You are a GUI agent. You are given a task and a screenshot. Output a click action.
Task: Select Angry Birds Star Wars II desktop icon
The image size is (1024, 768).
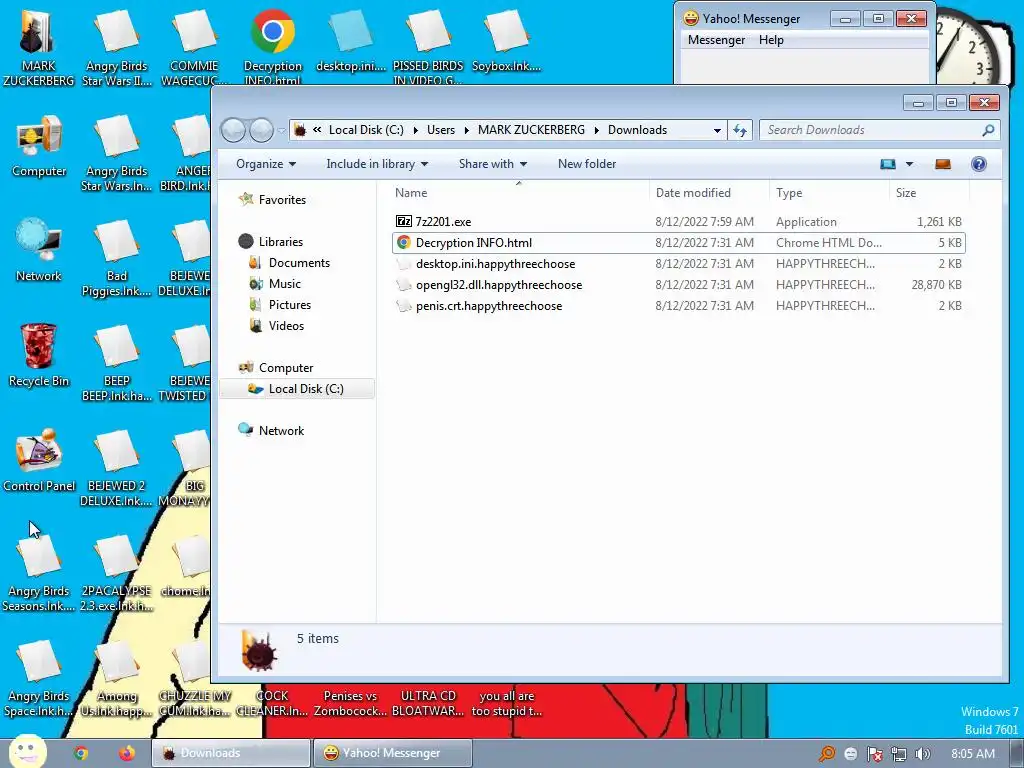coord(116,47)
